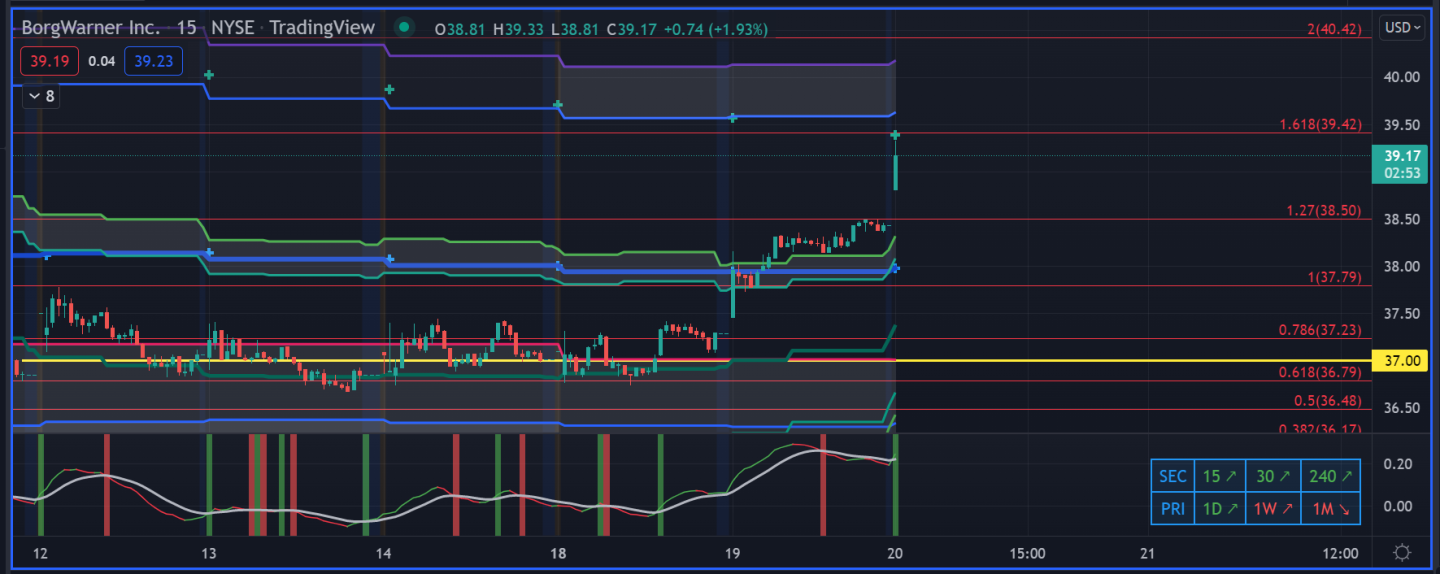Click date 18 on the time axis
The width and height of the screenshot is (1440, 574).
point(558,553)
